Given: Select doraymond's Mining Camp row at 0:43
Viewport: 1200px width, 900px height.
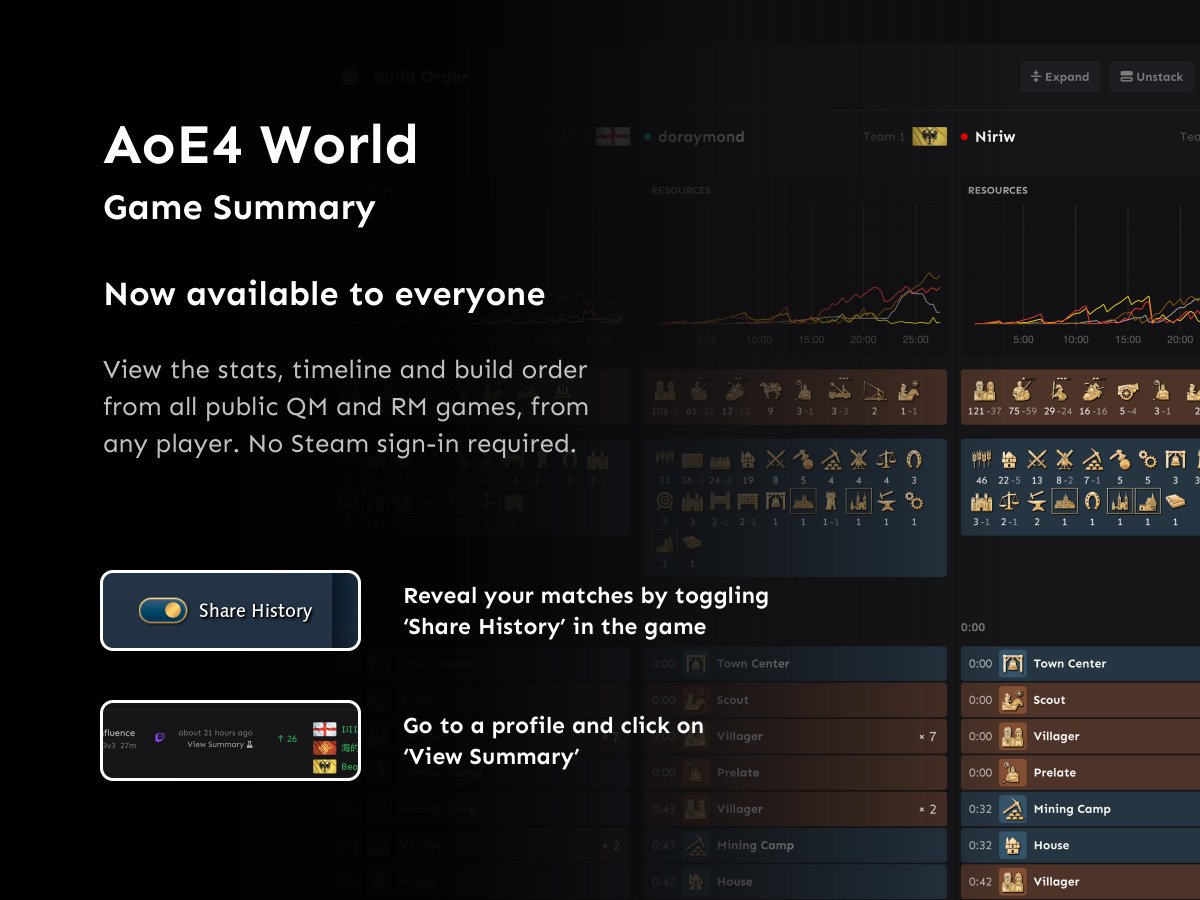Looking at the screenshot, I should [x=795, y=845].
